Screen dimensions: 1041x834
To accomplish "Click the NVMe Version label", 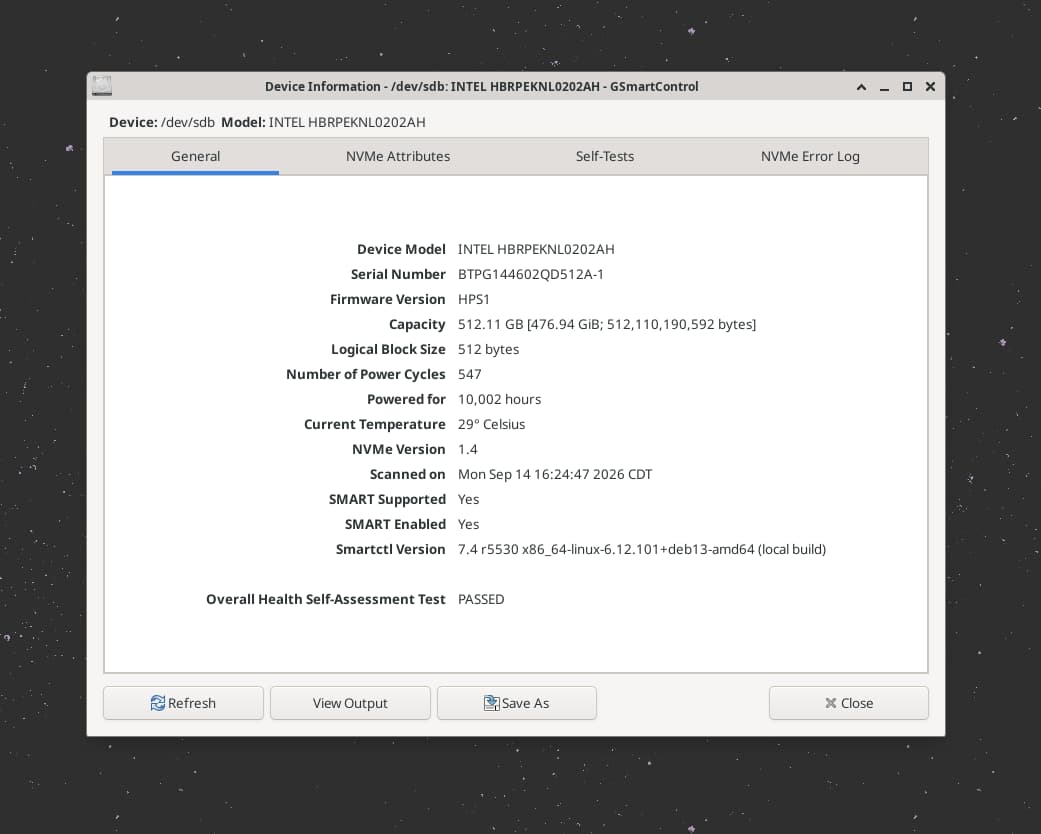I will [x=398, y=450].
